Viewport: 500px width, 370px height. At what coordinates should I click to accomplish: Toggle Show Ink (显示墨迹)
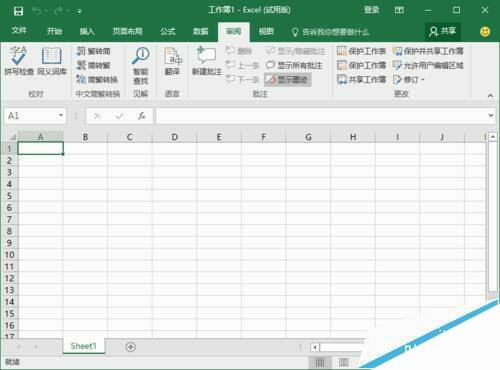point(288,79)
